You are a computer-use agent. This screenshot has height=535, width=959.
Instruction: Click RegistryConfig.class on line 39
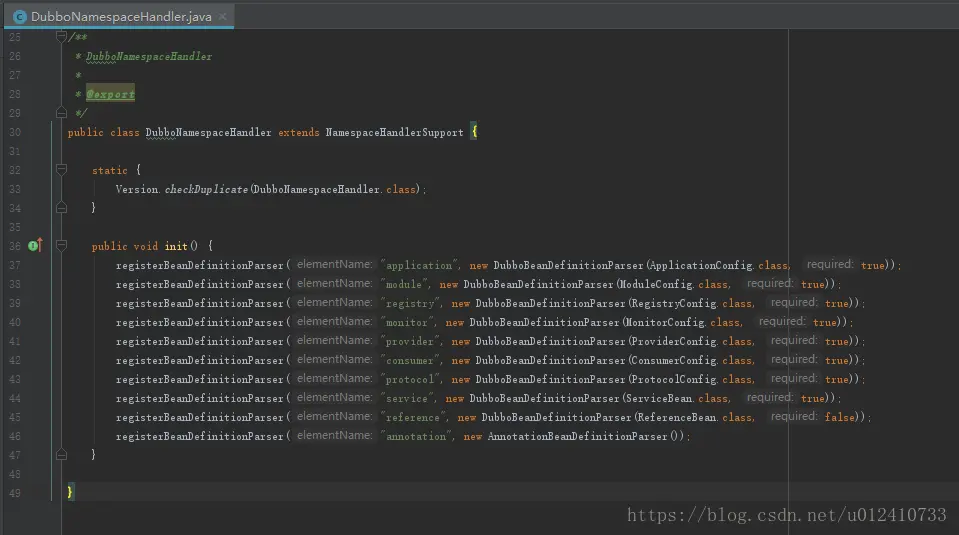[x=691, y=303]
